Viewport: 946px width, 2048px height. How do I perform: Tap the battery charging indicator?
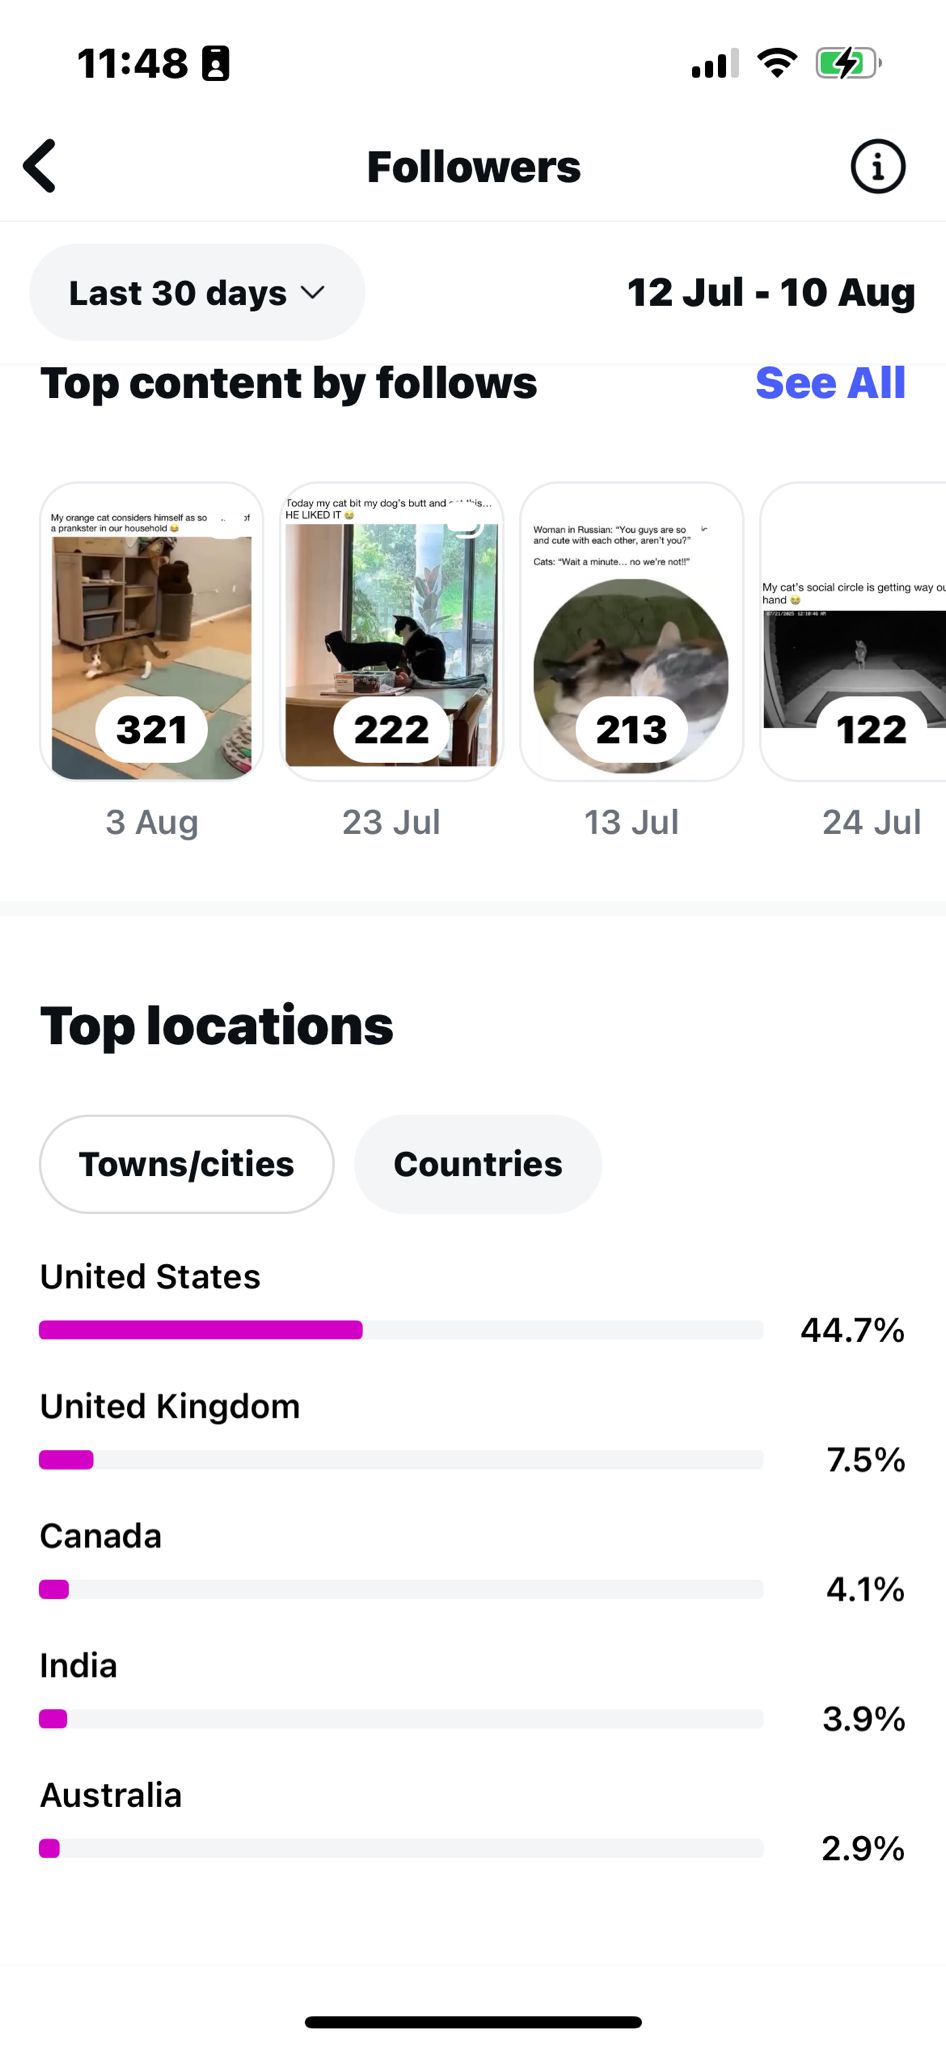click(847, 63)
